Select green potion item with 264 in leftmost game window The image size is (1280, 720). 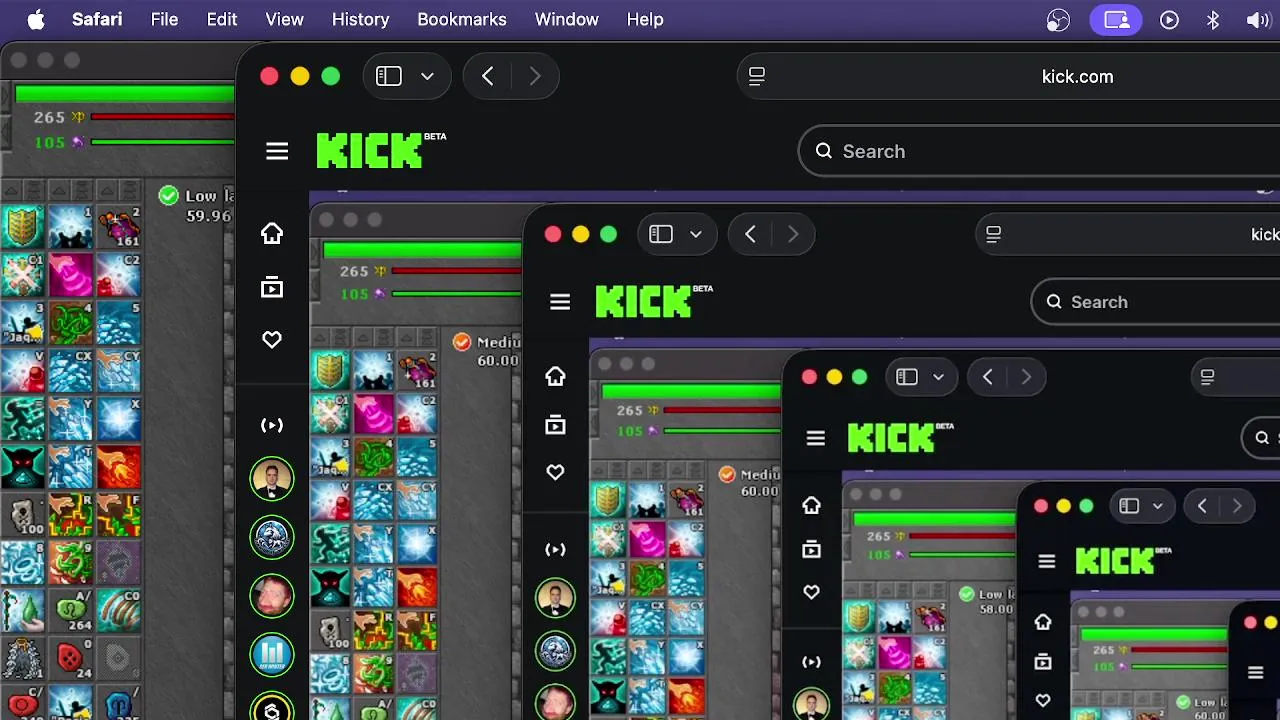point(70,611)
